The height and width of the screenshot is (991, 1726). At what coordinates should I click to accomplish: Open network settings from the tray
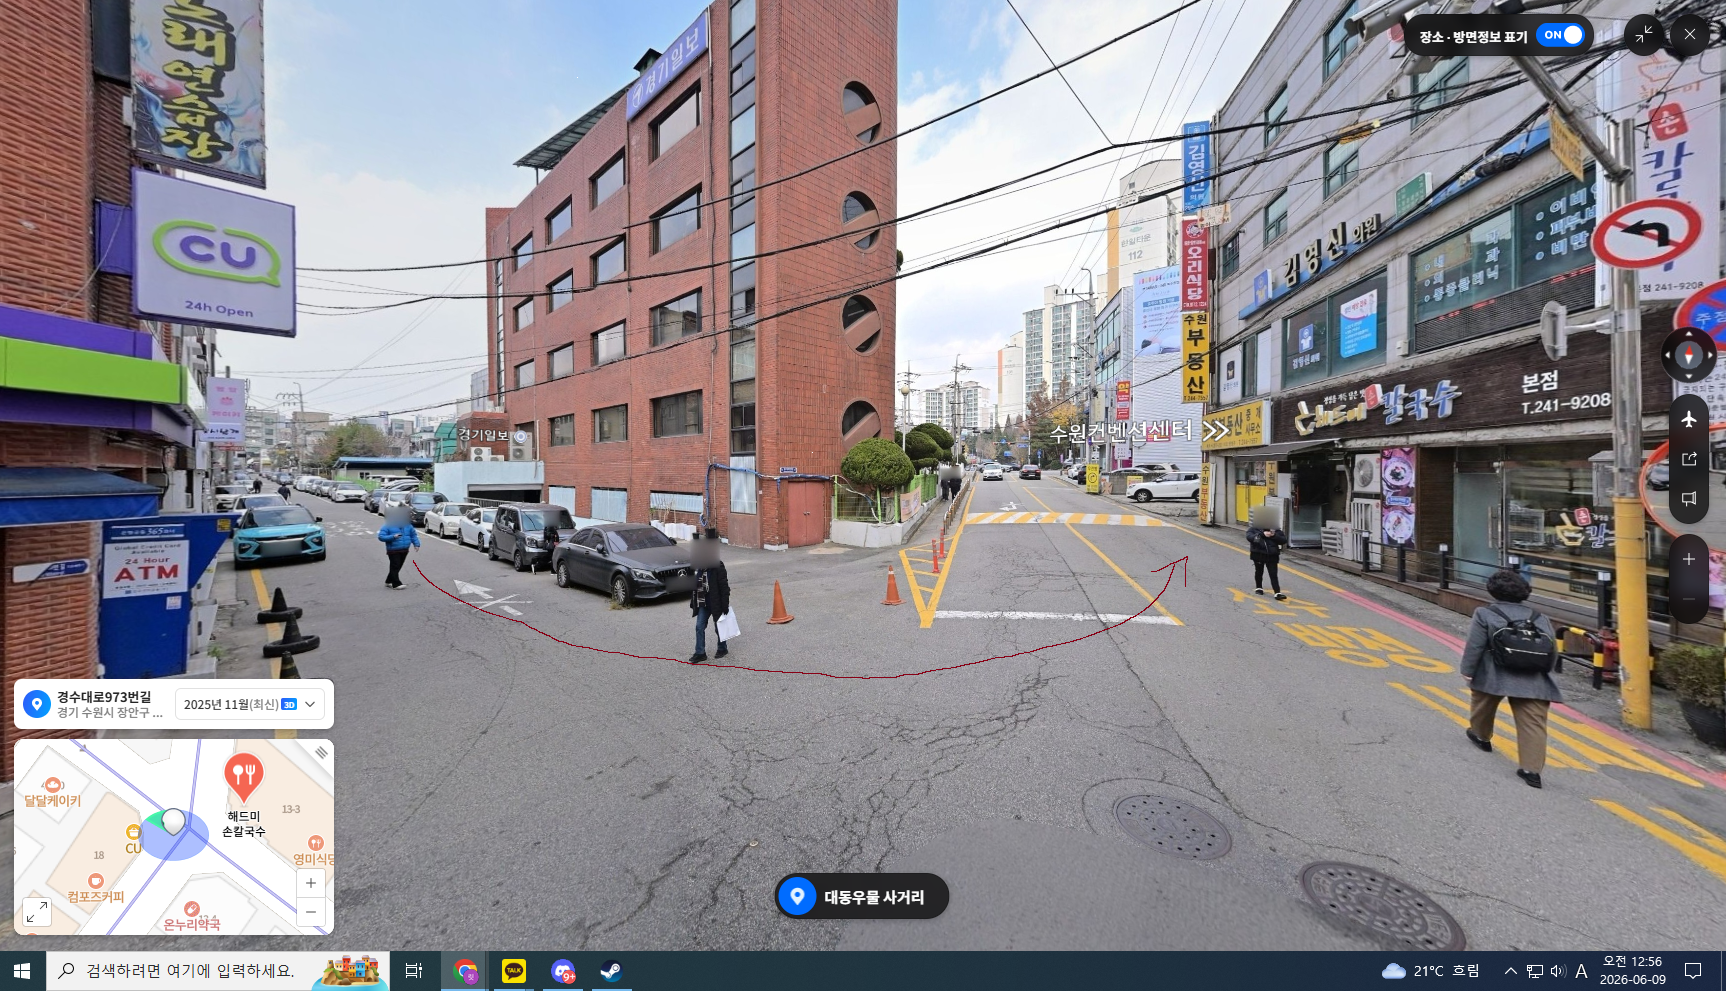[x=1535, y=971]
